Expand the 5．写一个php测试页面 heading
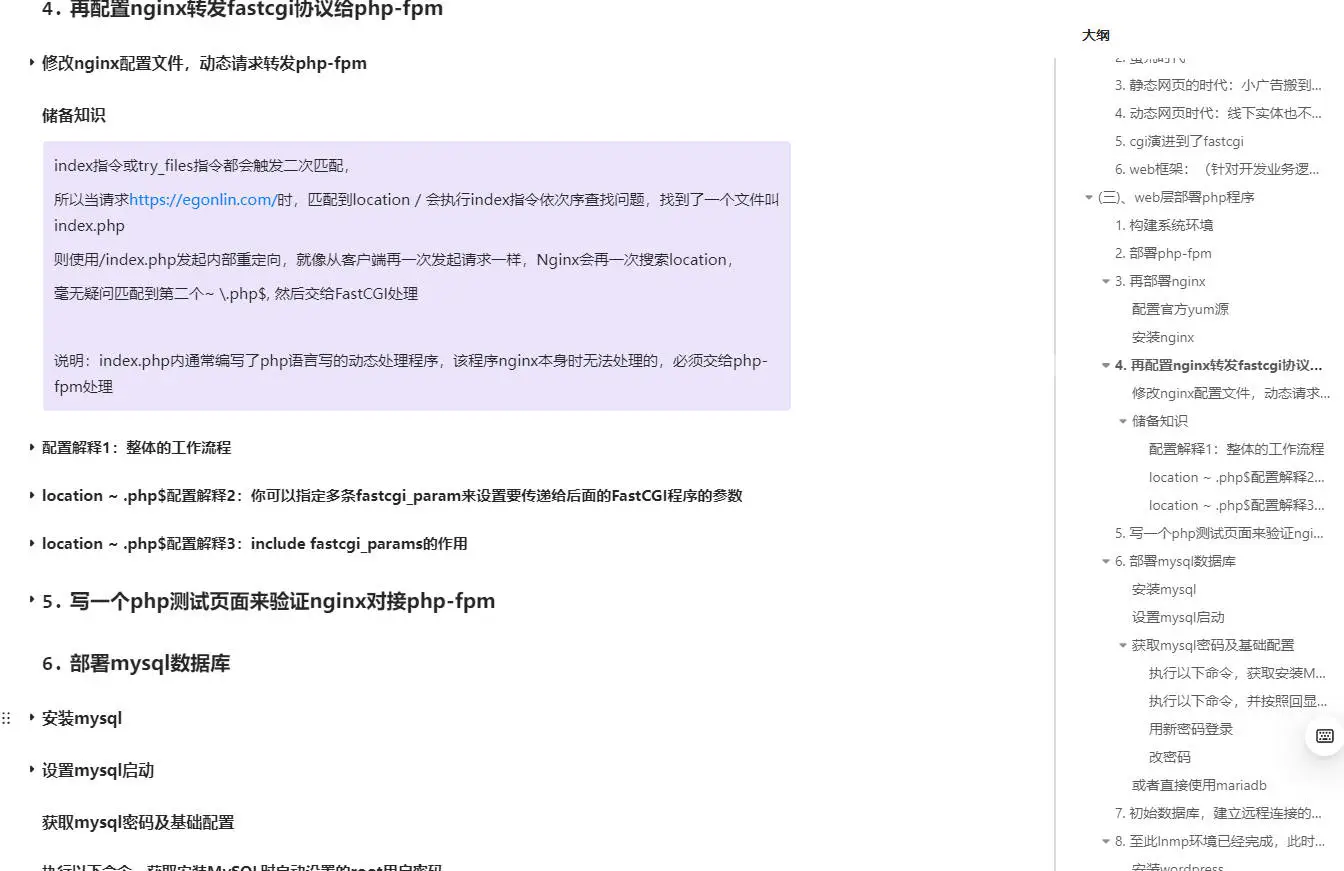This screenshot has width=1344, height=871. 31,600
